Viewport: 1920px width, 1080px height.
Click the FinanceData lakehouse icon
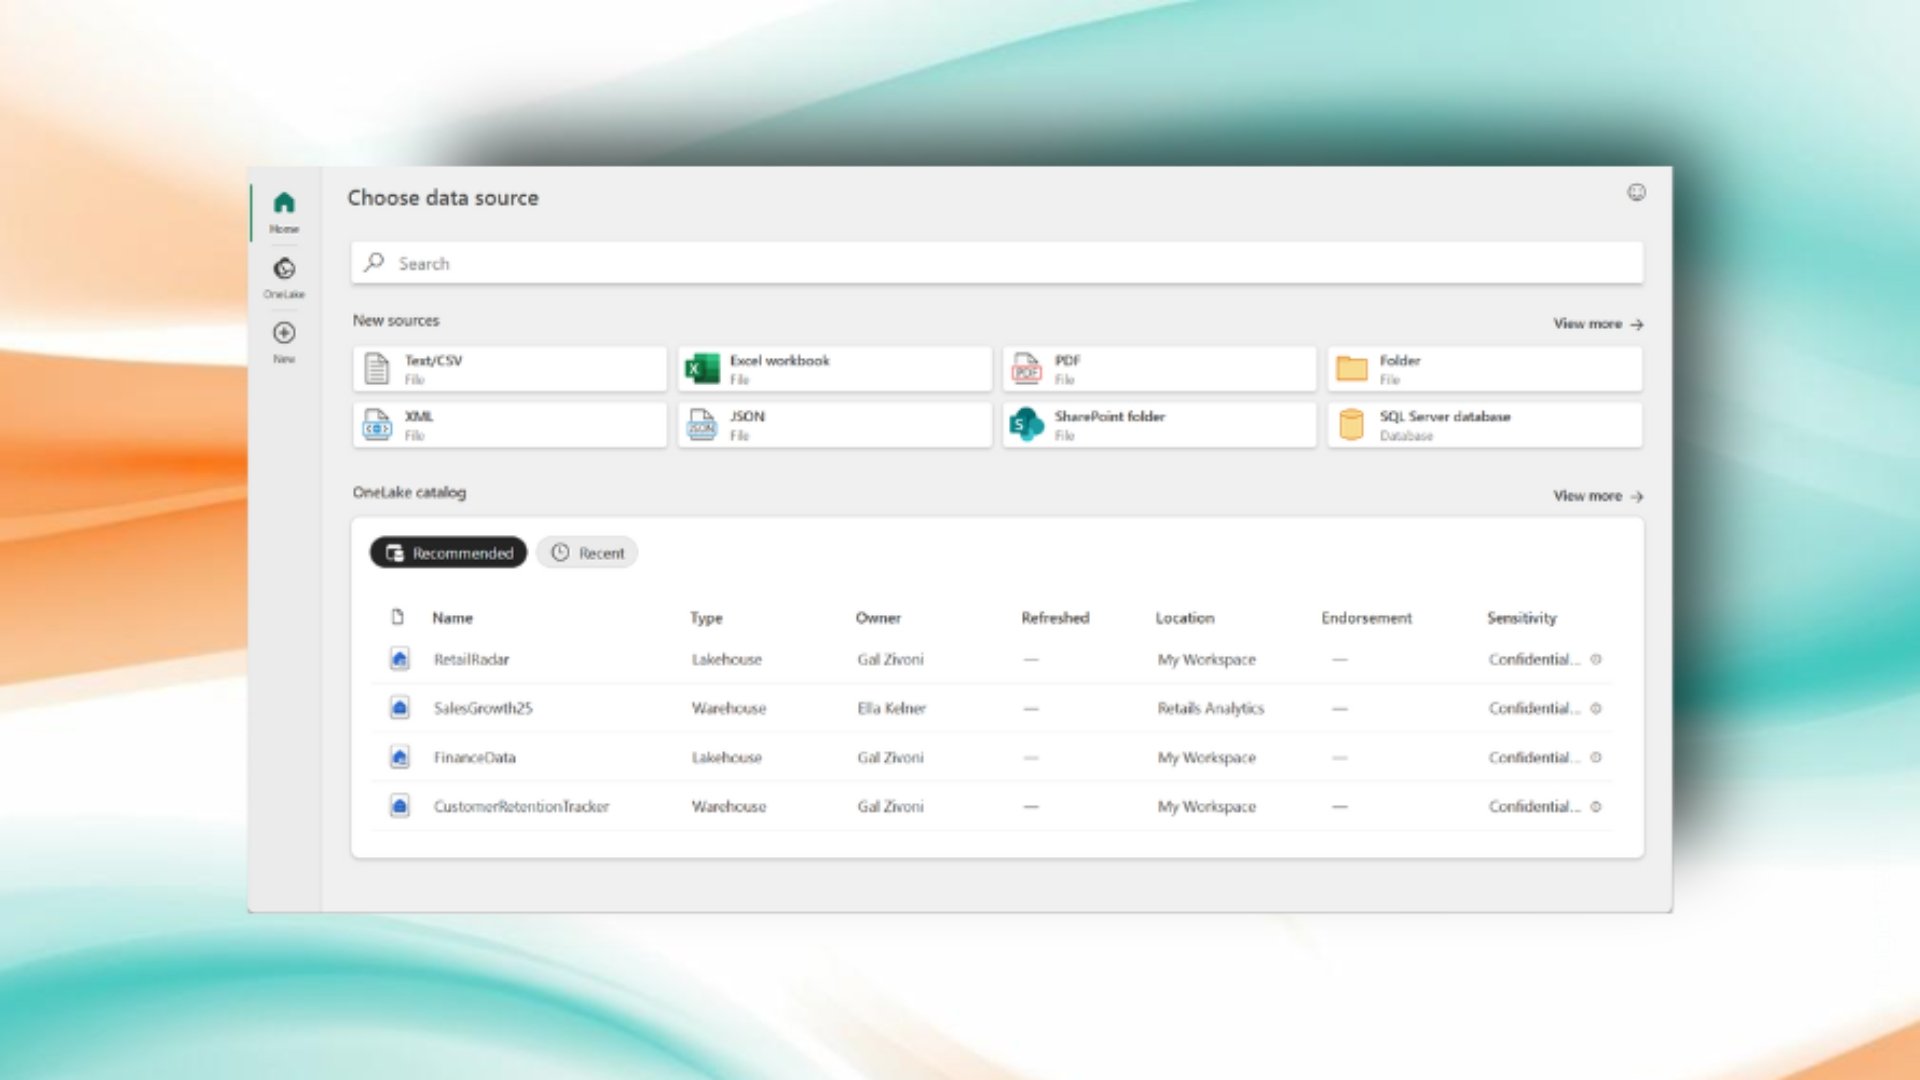point(399,757)
